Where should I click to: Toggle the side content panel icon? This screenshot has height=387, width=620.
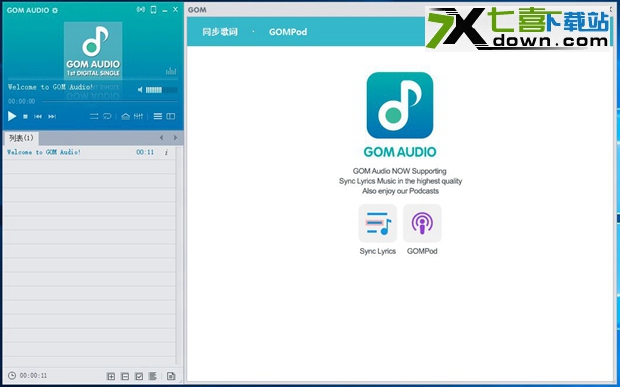click(171, 116)
